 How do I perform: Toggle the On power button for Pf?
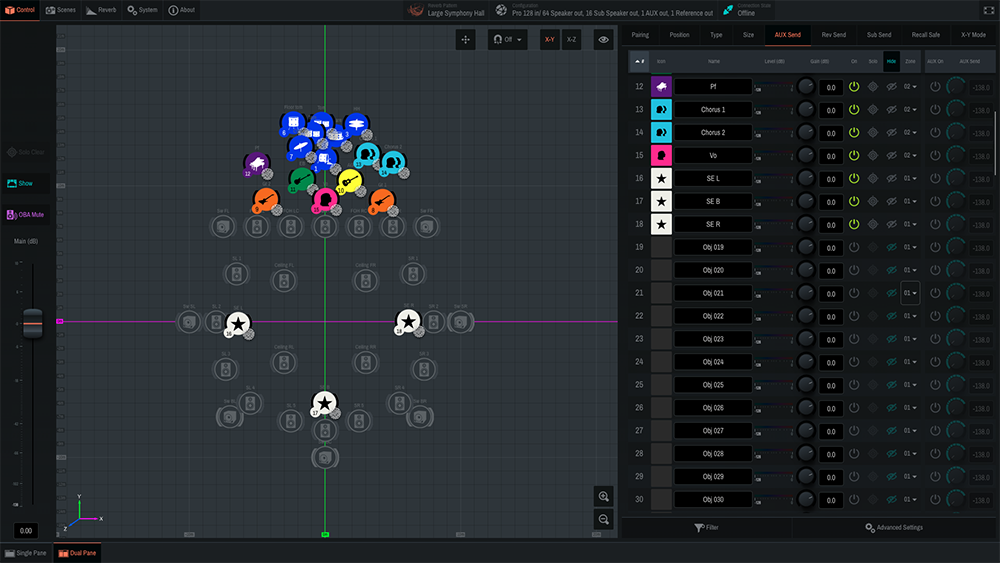pos(854,87)
